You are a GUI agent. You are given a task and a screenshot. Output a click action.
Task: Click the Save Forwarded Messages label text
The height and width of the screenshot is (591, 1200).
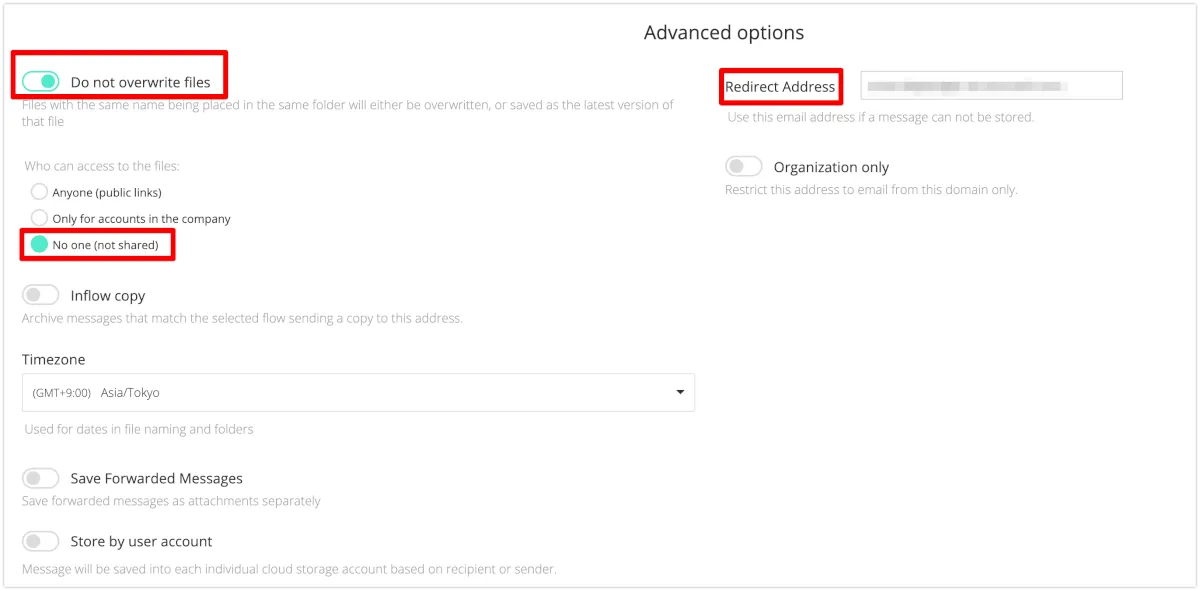pyautogui.click(x=156, y=479)
